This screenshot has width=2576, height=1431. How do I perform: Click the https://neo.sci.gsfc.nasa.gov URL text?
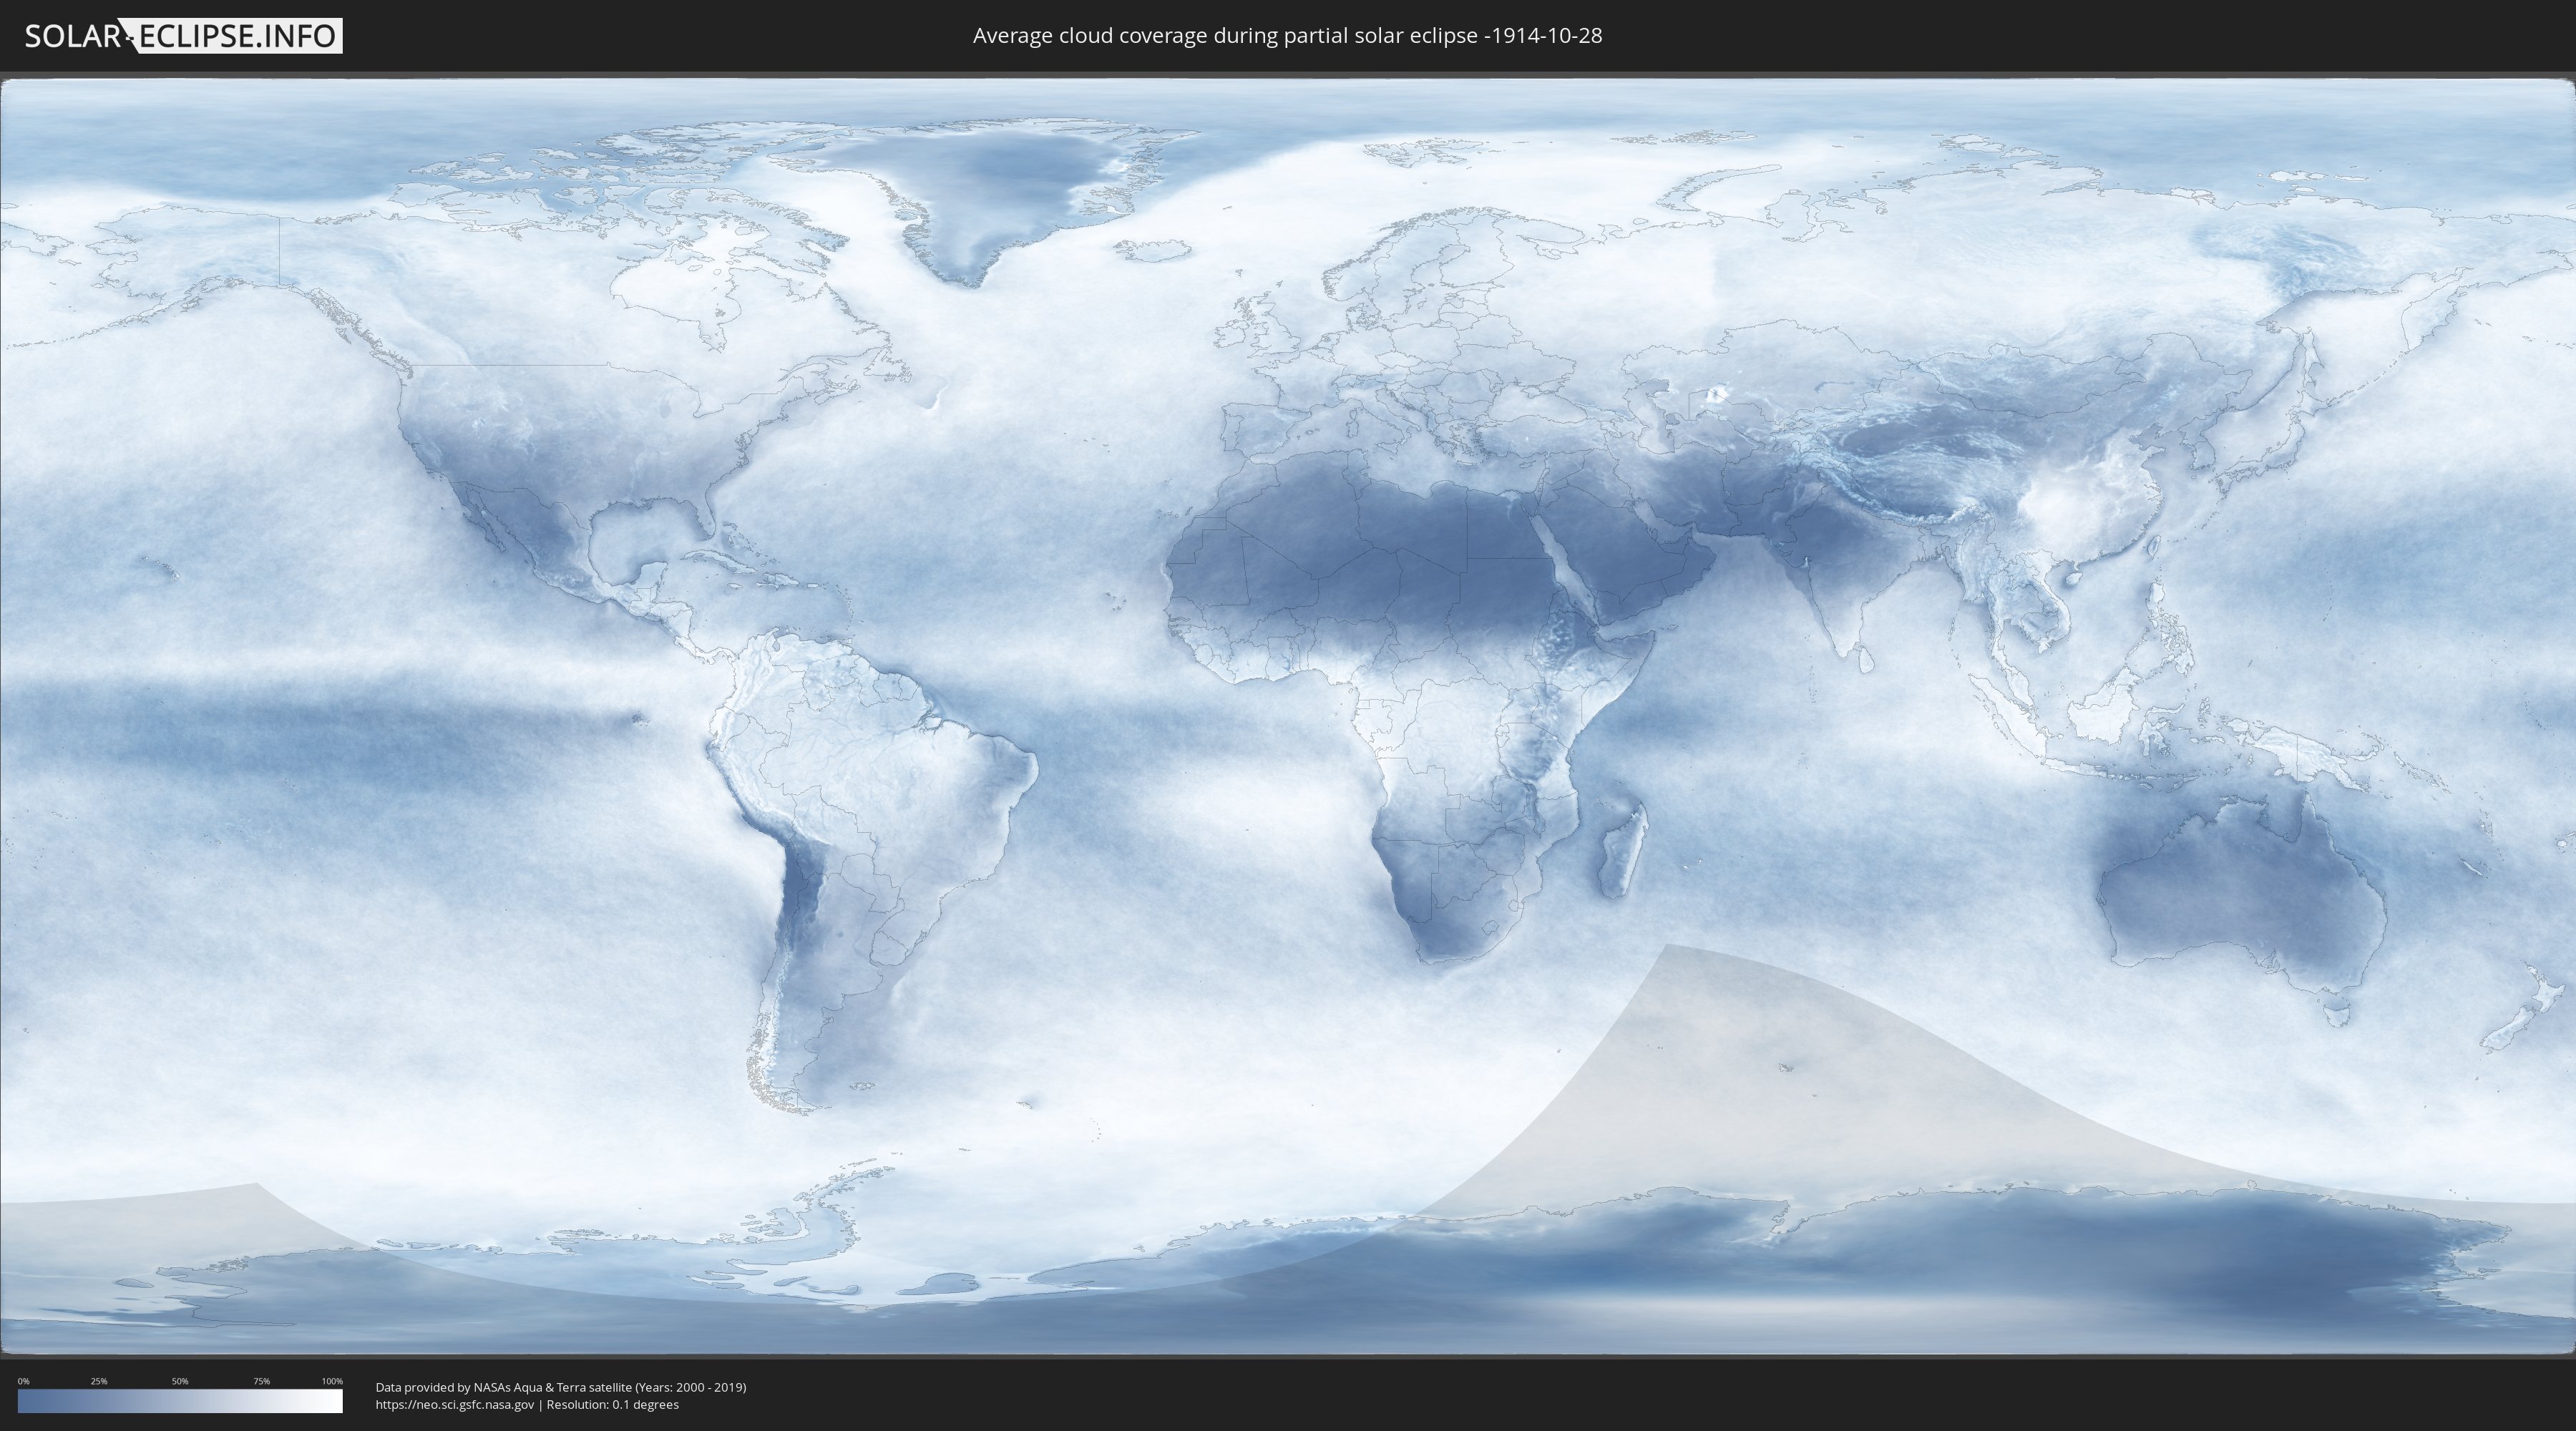[x=455, y=1404]
